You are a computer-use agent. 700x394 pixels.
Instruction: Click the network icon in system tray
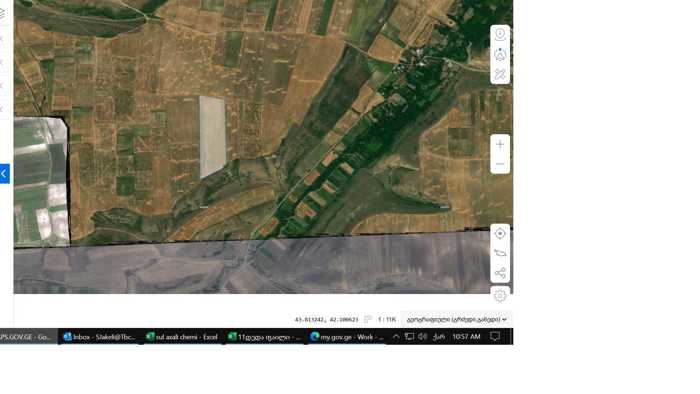point(409,337)
